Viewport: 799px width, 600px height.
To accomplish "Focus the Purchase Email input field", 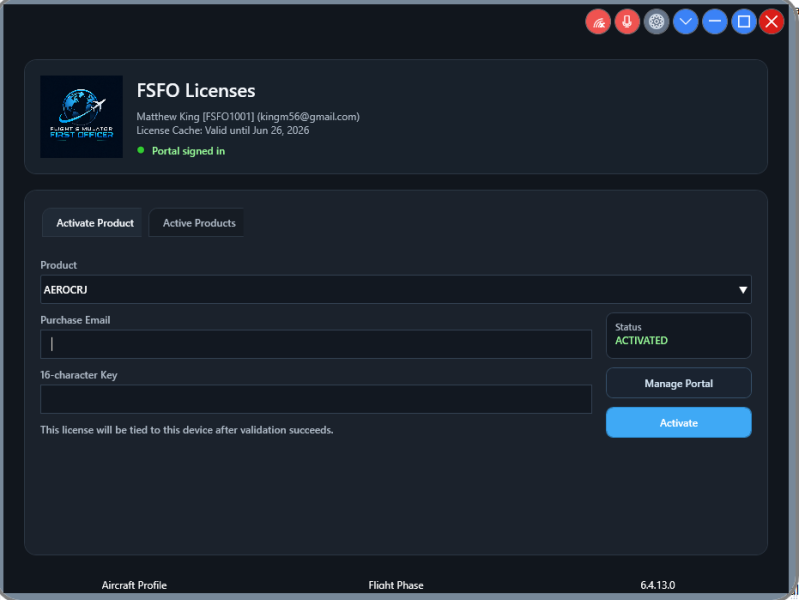I will pyautogui.click(x=316, y=344).
